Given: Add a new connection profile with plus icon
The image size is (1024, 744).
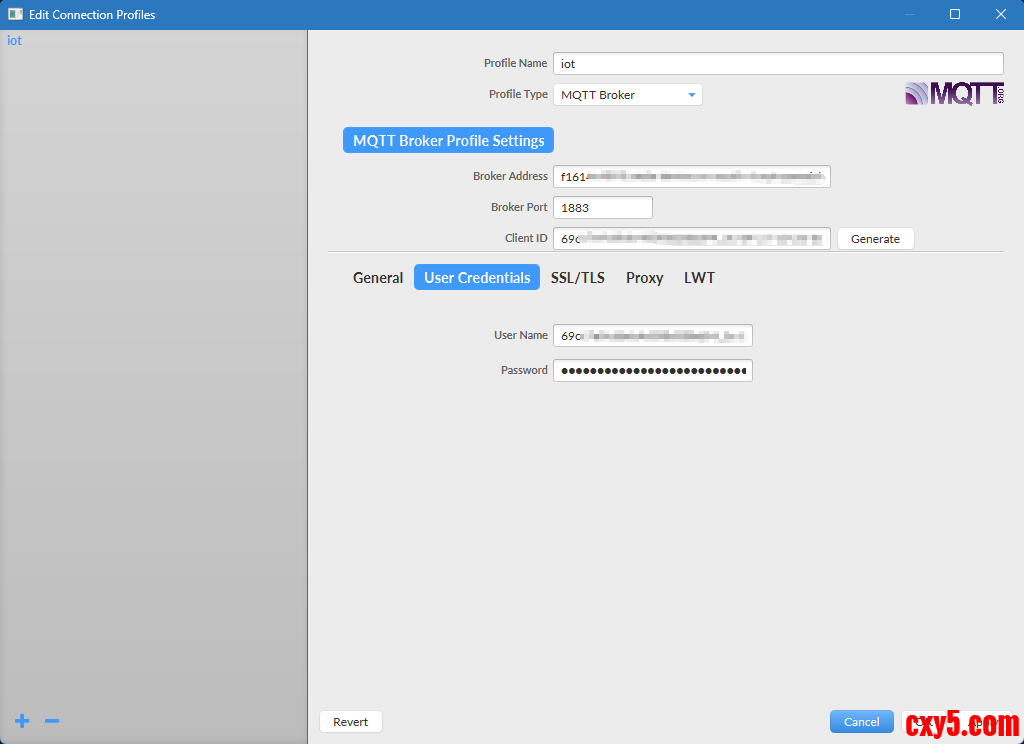Looking at the screenshot, I should point(22,720).
